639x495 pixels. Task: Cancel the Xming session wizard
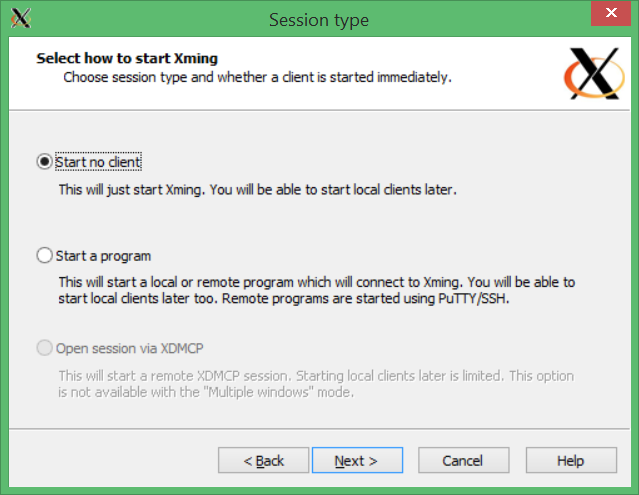463,460
